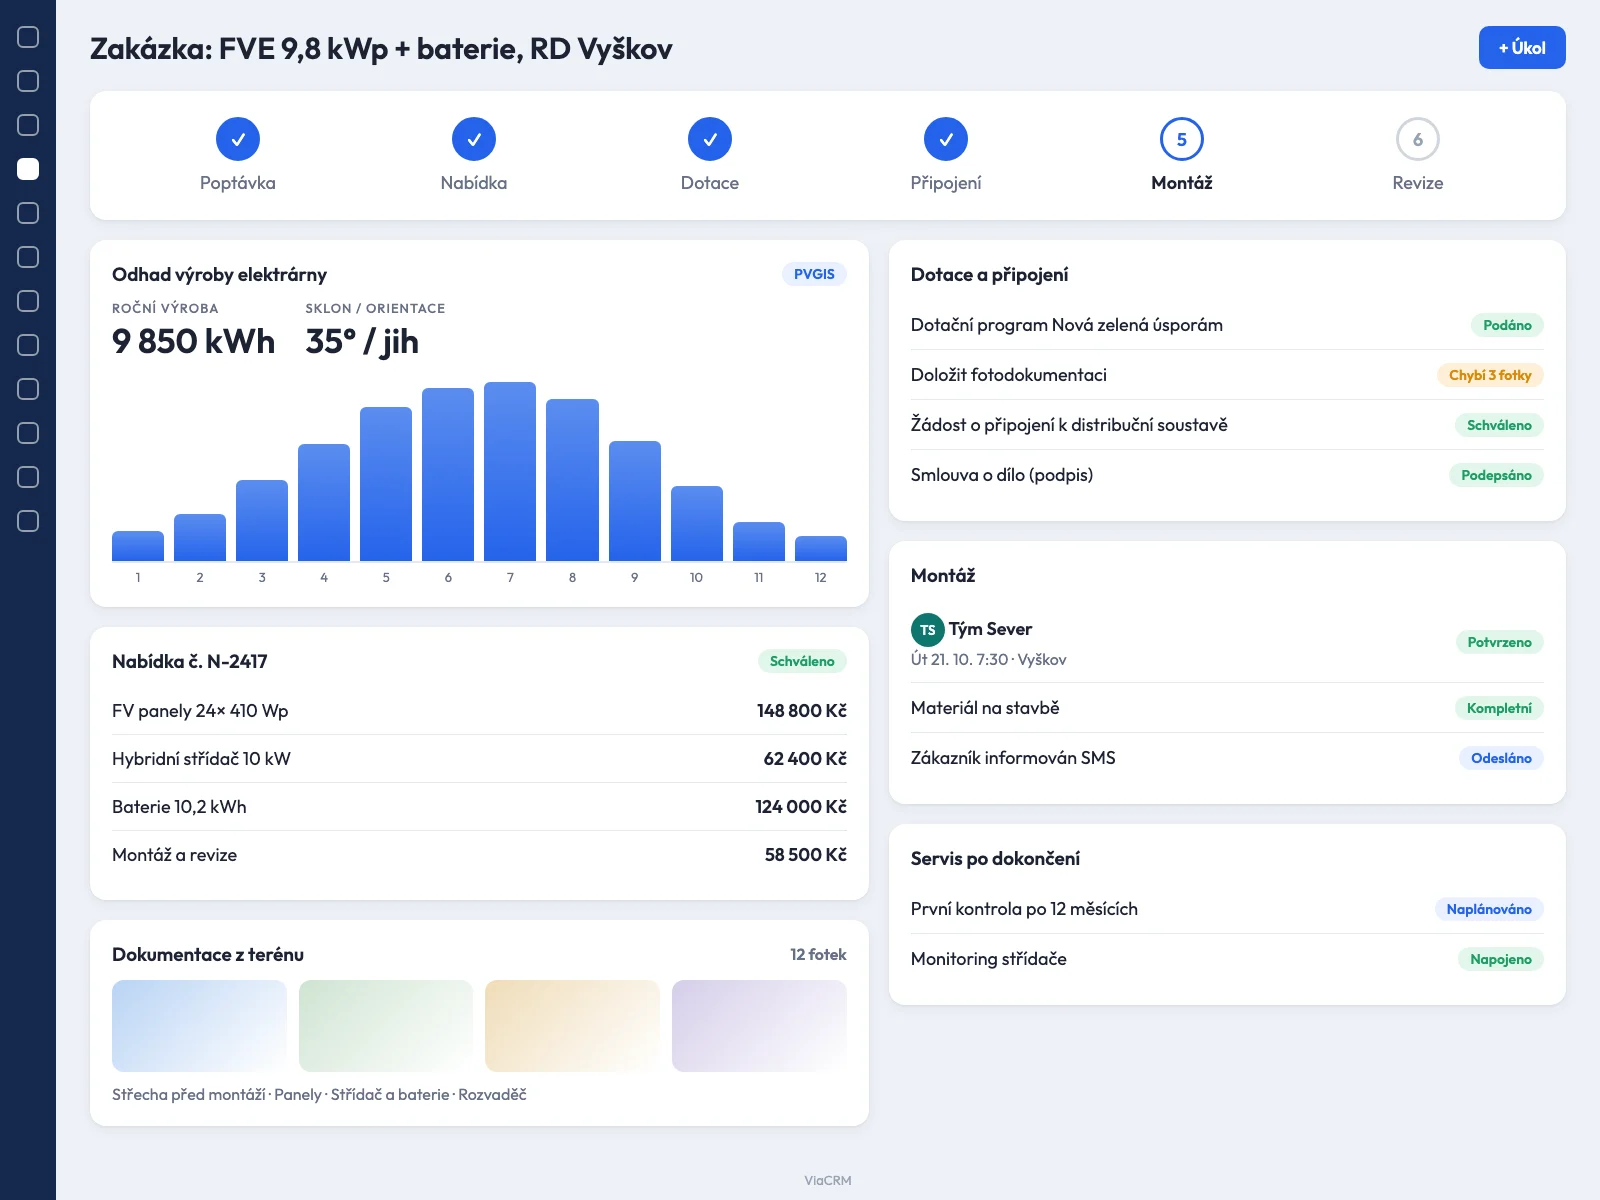Open the blue field documentation thumbnail
Screen dimensions: 1600x1200
(199, 1026)
